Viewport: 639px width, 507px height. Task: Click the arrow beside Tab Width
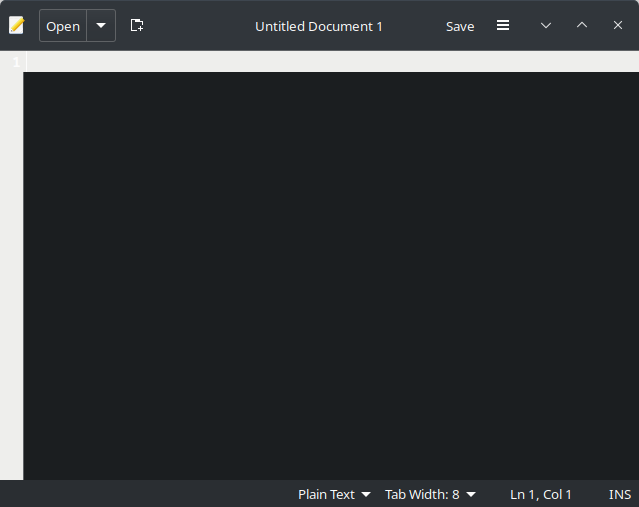point(471,495)
